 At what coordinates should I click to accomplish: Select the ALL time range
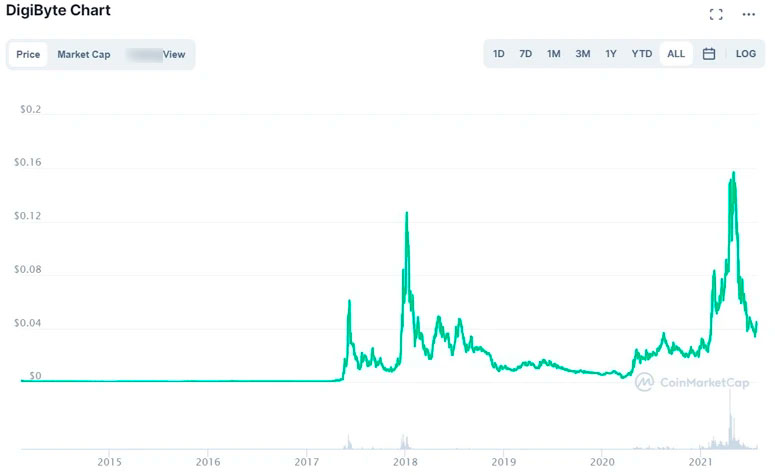(676, 54)
